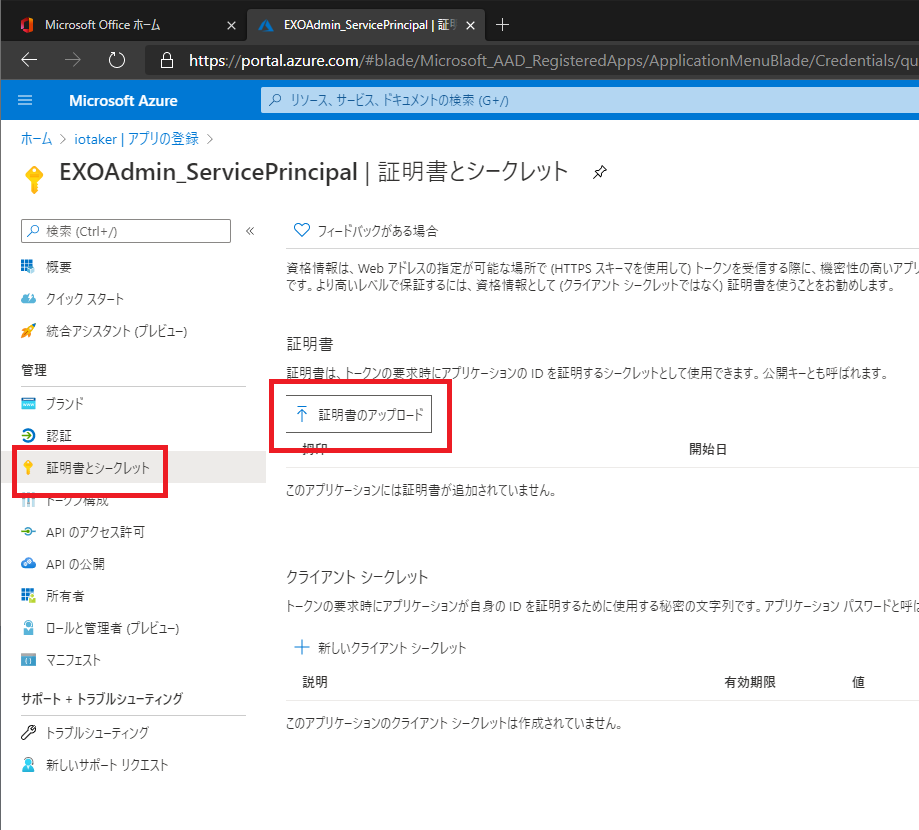Click 証明書のアップロード button
The width and height of the screenshot is (919, 830).
click(x=359, y=415)
